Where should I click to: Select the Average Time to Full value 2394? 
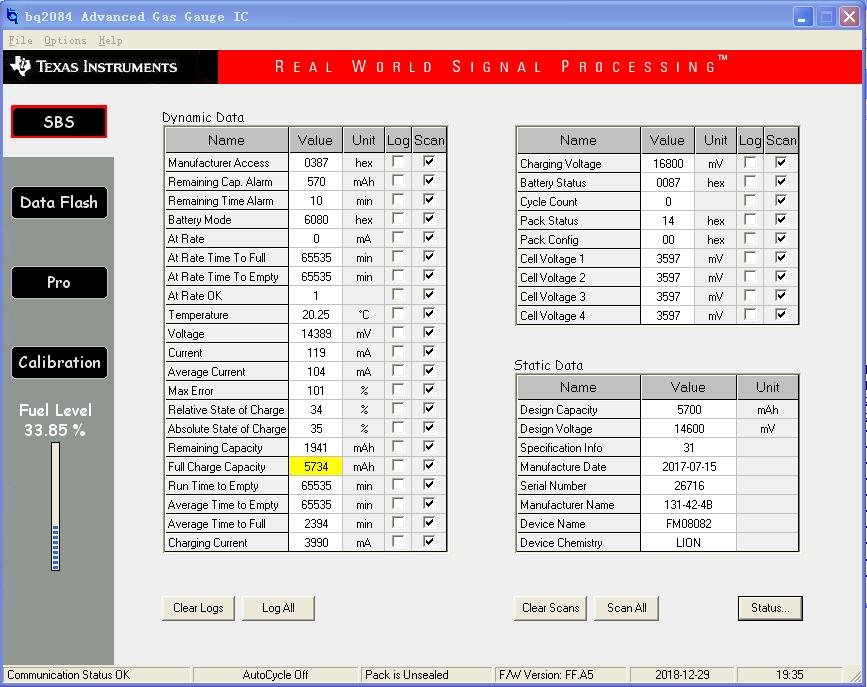coord(316,523)
